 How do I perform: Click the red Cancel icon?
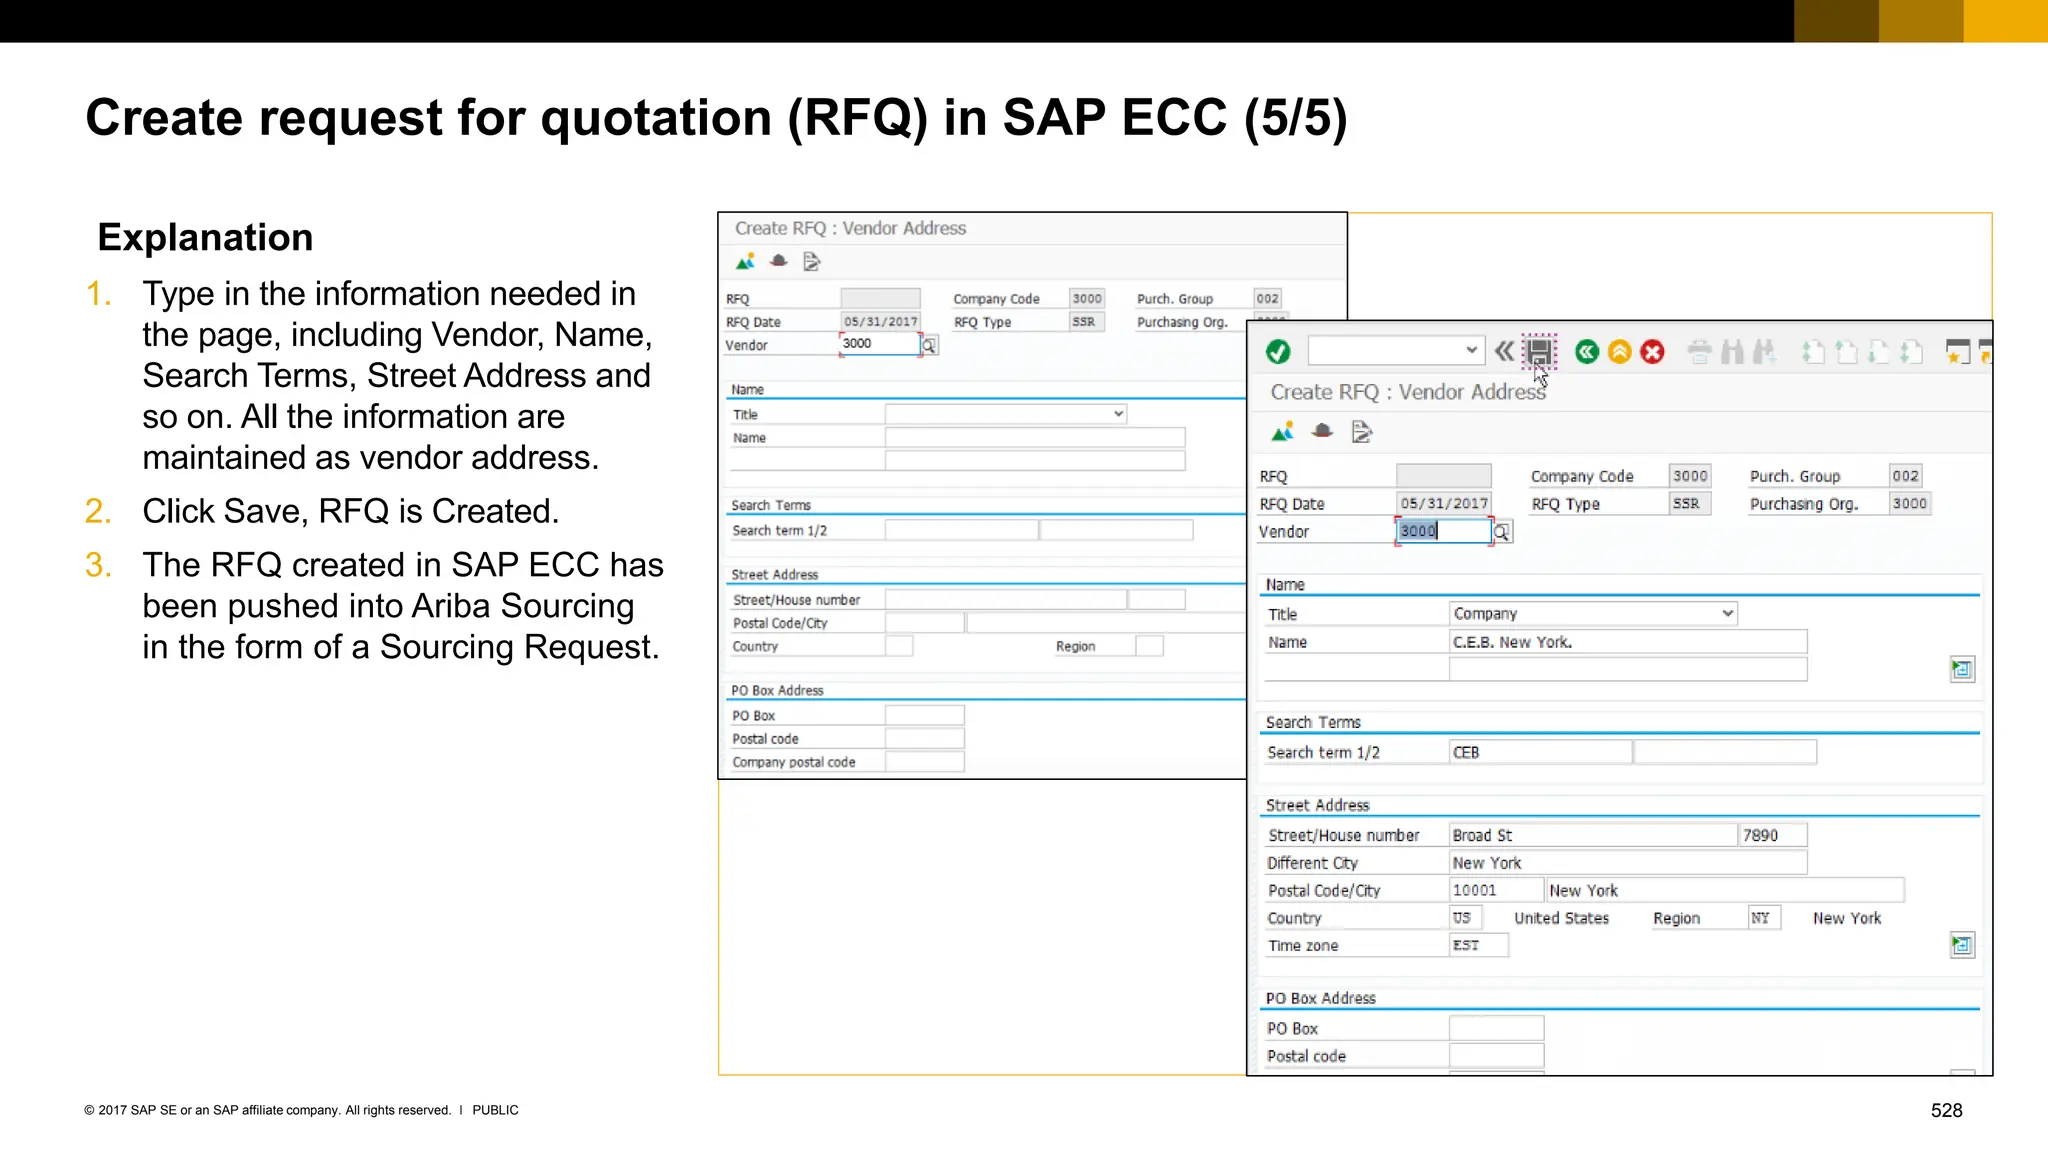1653,352
